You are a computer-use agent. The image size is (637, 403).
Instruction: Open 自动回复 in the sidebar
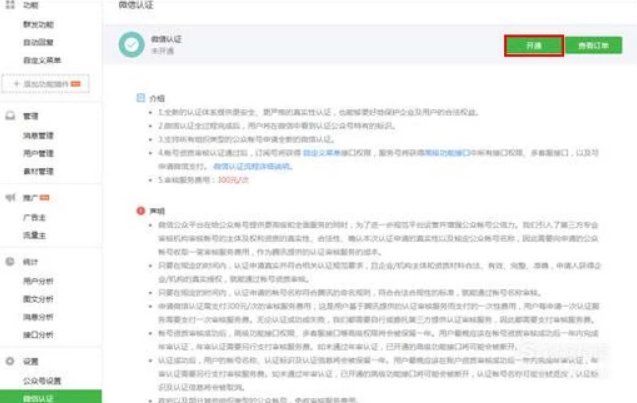coord(38,42)
